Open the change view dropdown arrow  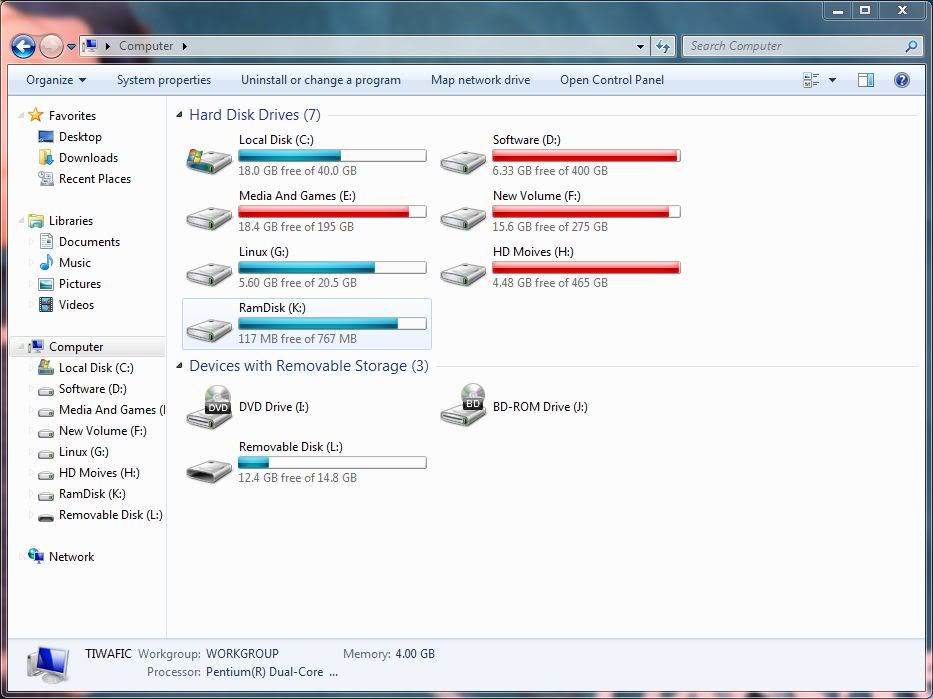pyautogui.click(x=832, y=80)
